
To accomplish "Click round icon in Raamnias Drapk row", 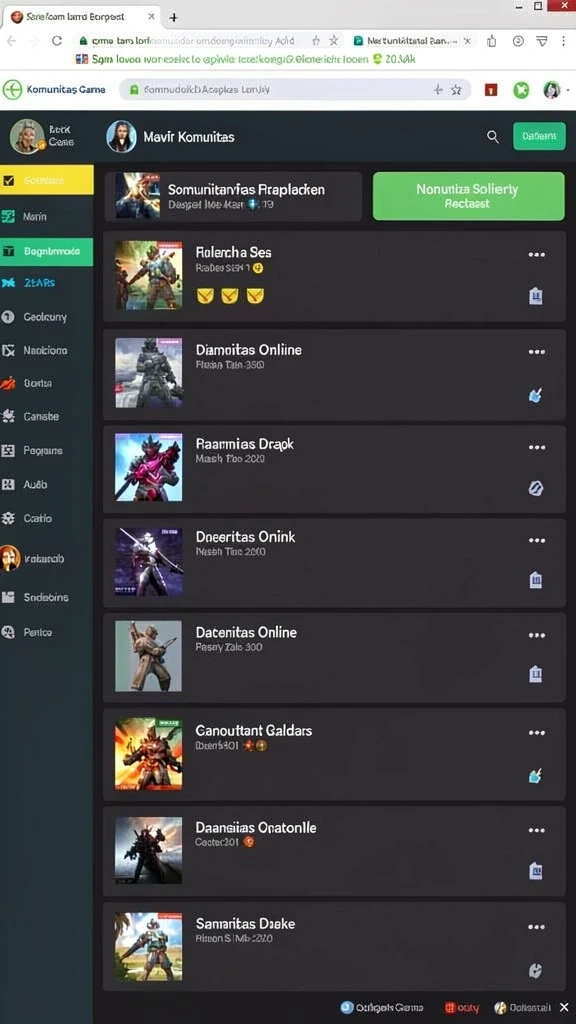I will tap(536, 488).
